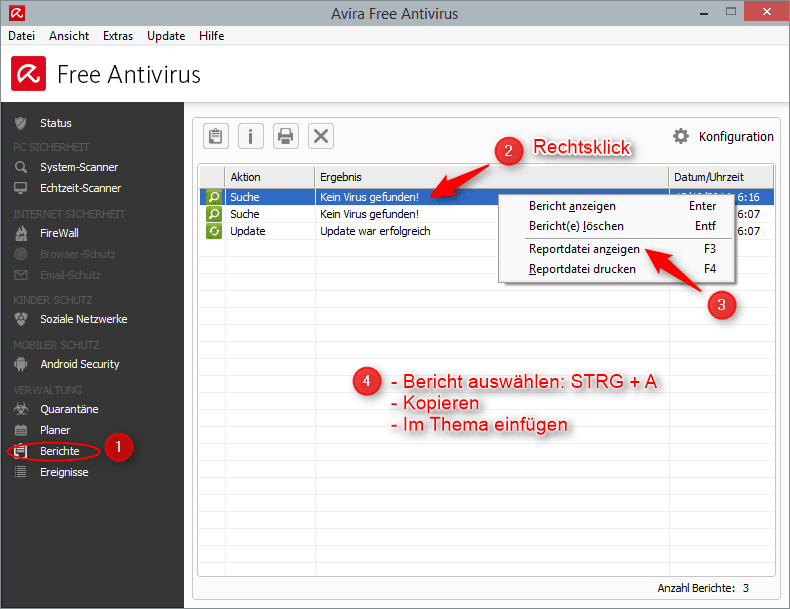Click the Avira logo in header
Image resolution: width=790 pixels, height=609 pixels.
28,74
